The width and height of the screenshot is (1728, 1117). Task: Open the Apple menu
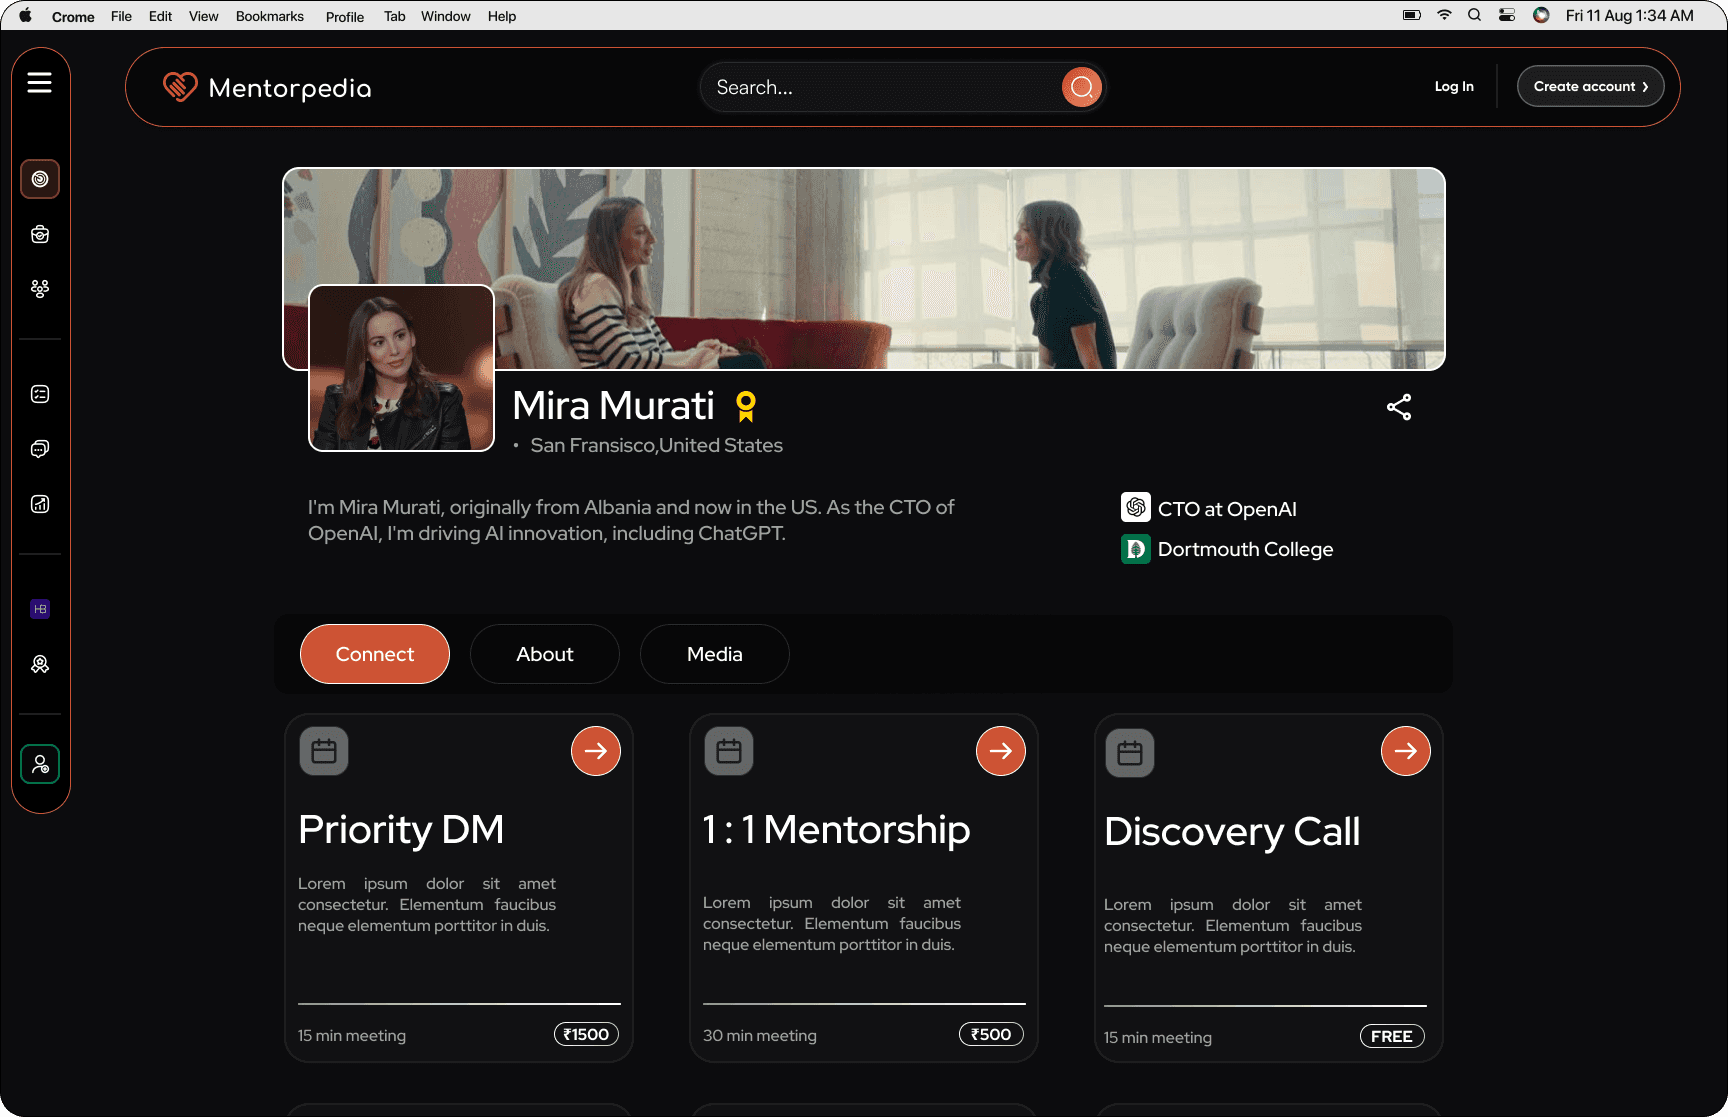(x=25, y=16)
